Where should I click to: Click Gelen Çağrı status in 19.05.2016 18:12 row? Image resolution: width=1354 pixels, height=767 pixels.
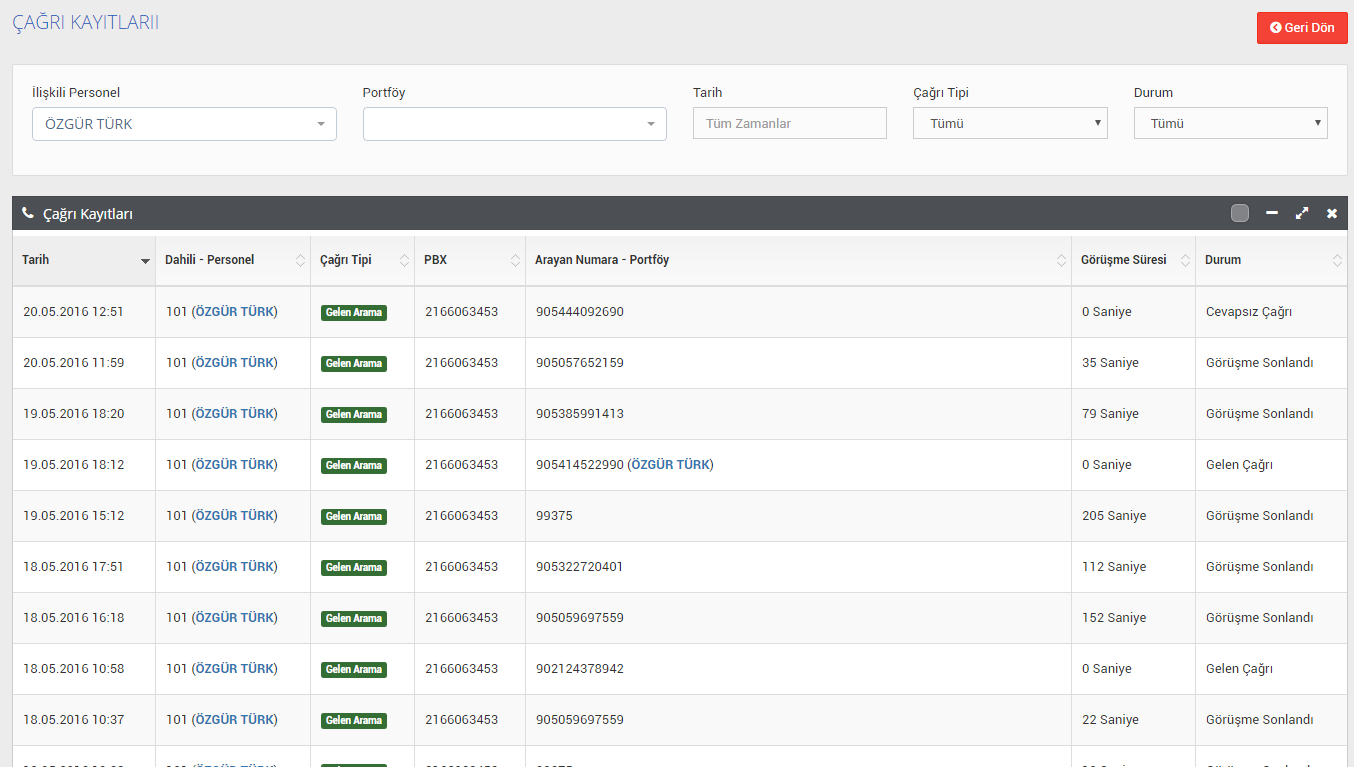(1239, 465)
